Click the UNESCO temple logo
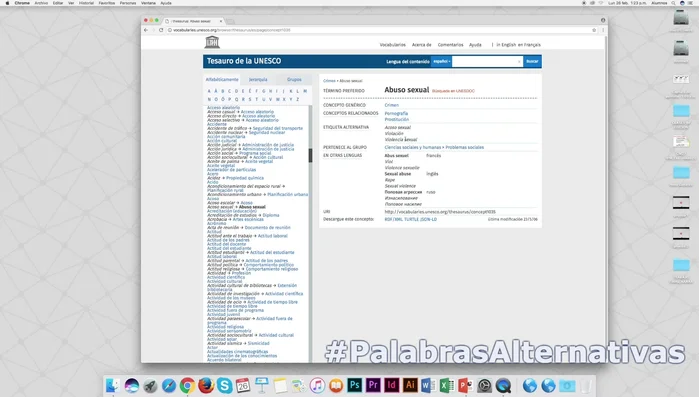The height and width of the screenshot is (397, 699). click(x=212, y=42)
